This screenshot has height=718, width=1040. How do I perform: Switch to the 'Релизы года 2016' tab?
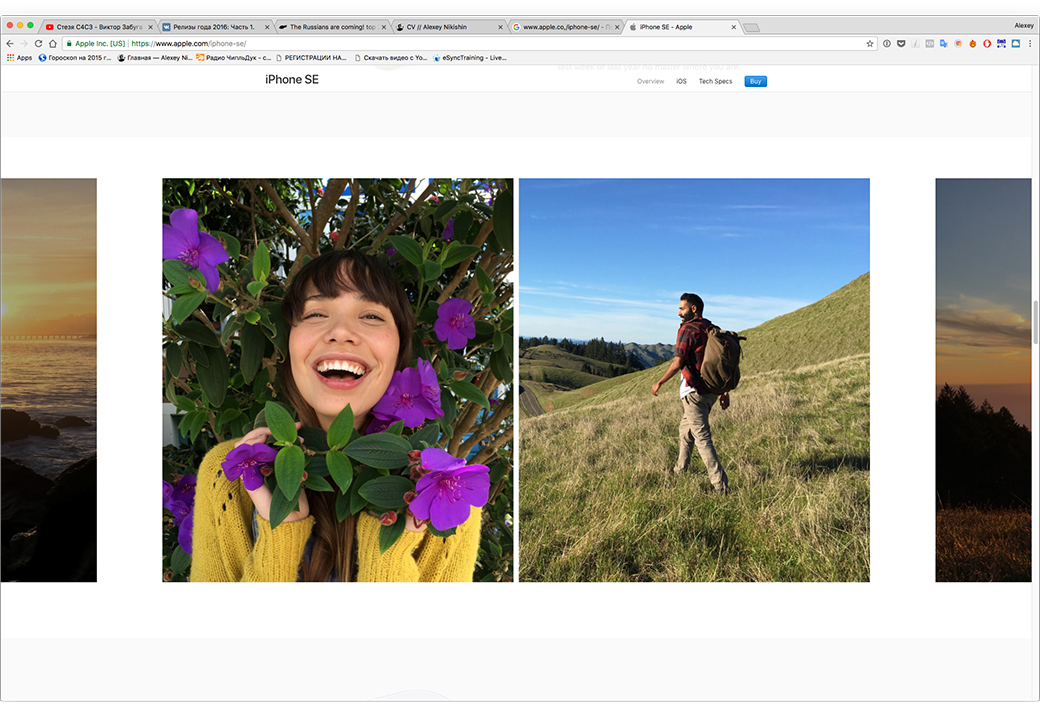point(214,27)
